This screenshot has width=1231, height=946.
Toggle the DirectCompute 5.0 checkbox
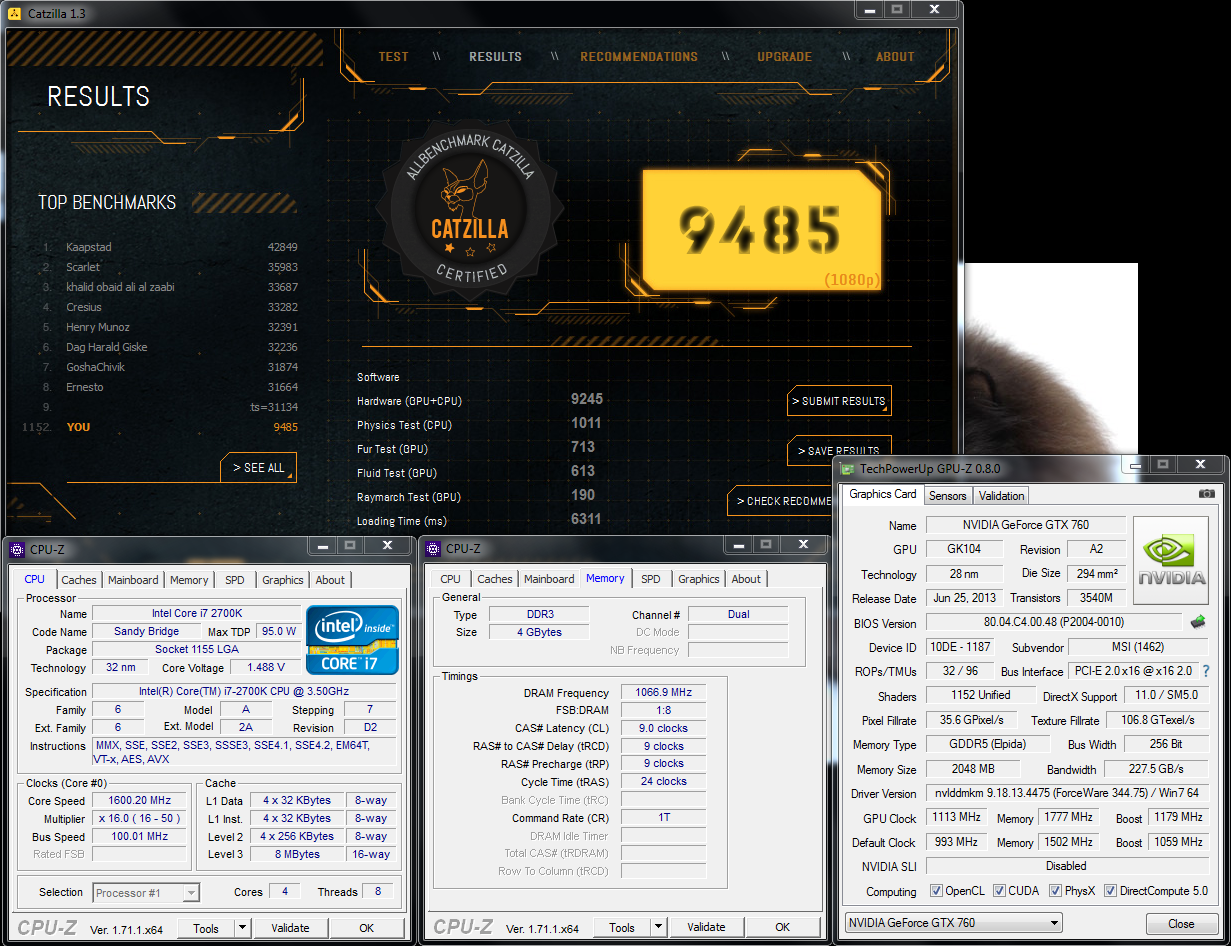tap(1110, 891)
